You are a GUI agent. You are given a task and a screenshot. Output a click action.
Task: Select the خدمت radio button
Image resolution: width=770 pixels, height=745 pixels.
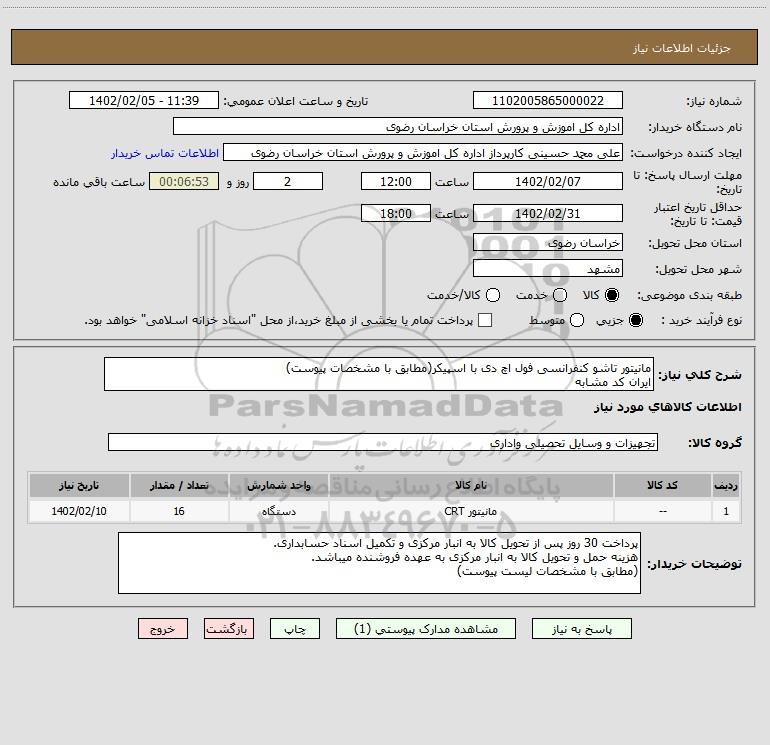coord(560,295)
